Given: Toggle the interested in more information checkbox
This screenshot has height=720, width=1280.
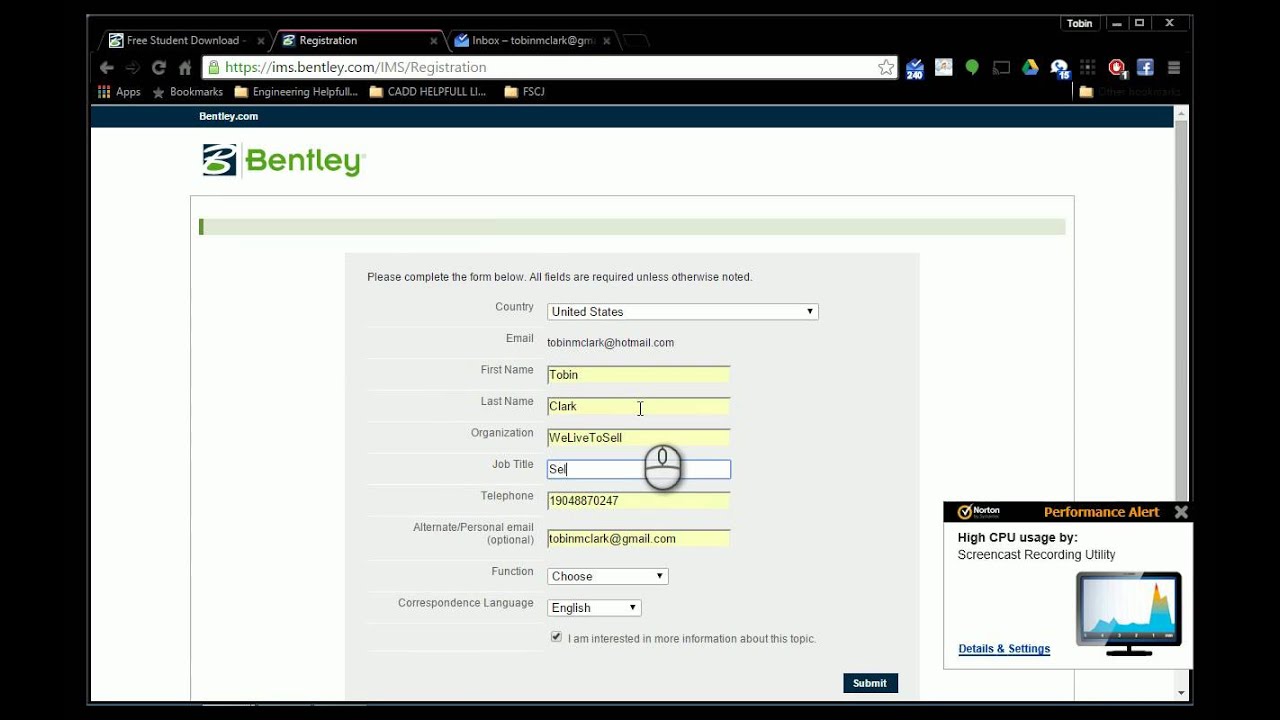Looking at the screenshot, I should 556,637.
